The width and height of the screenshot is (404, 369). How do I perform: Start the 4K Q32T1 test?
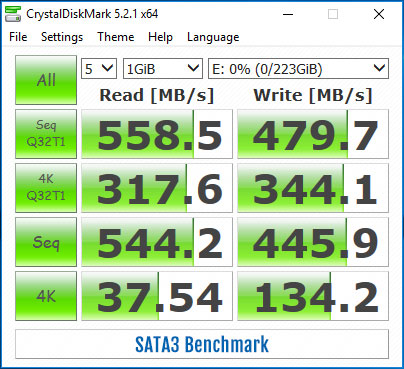pos(46,188)
